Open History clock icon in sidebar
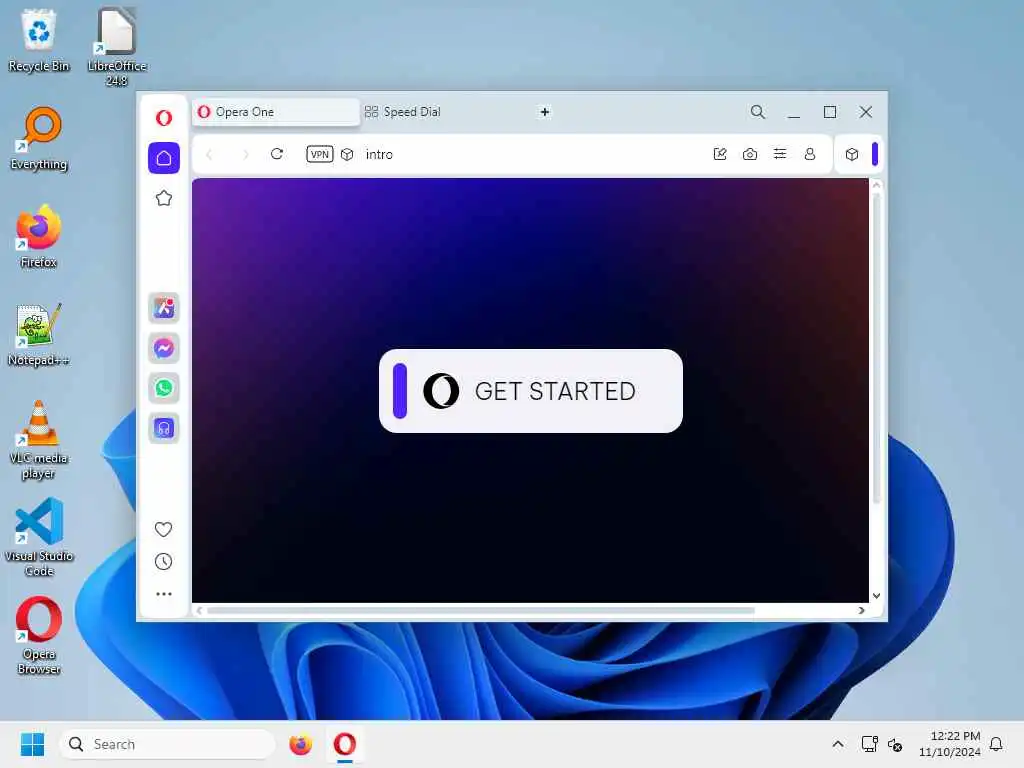Viewport: 1024px width, 768px height. pos(163,562)
